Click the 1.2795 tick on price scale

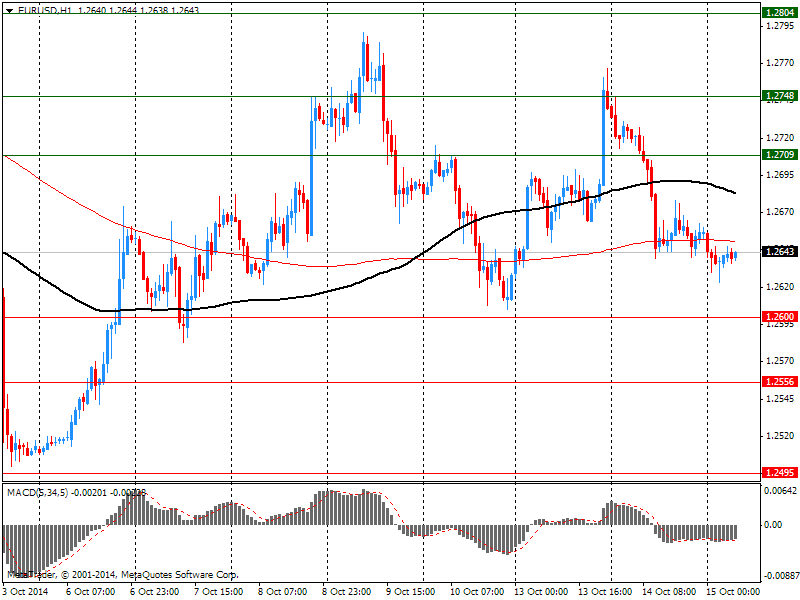(x=778, y=26)
